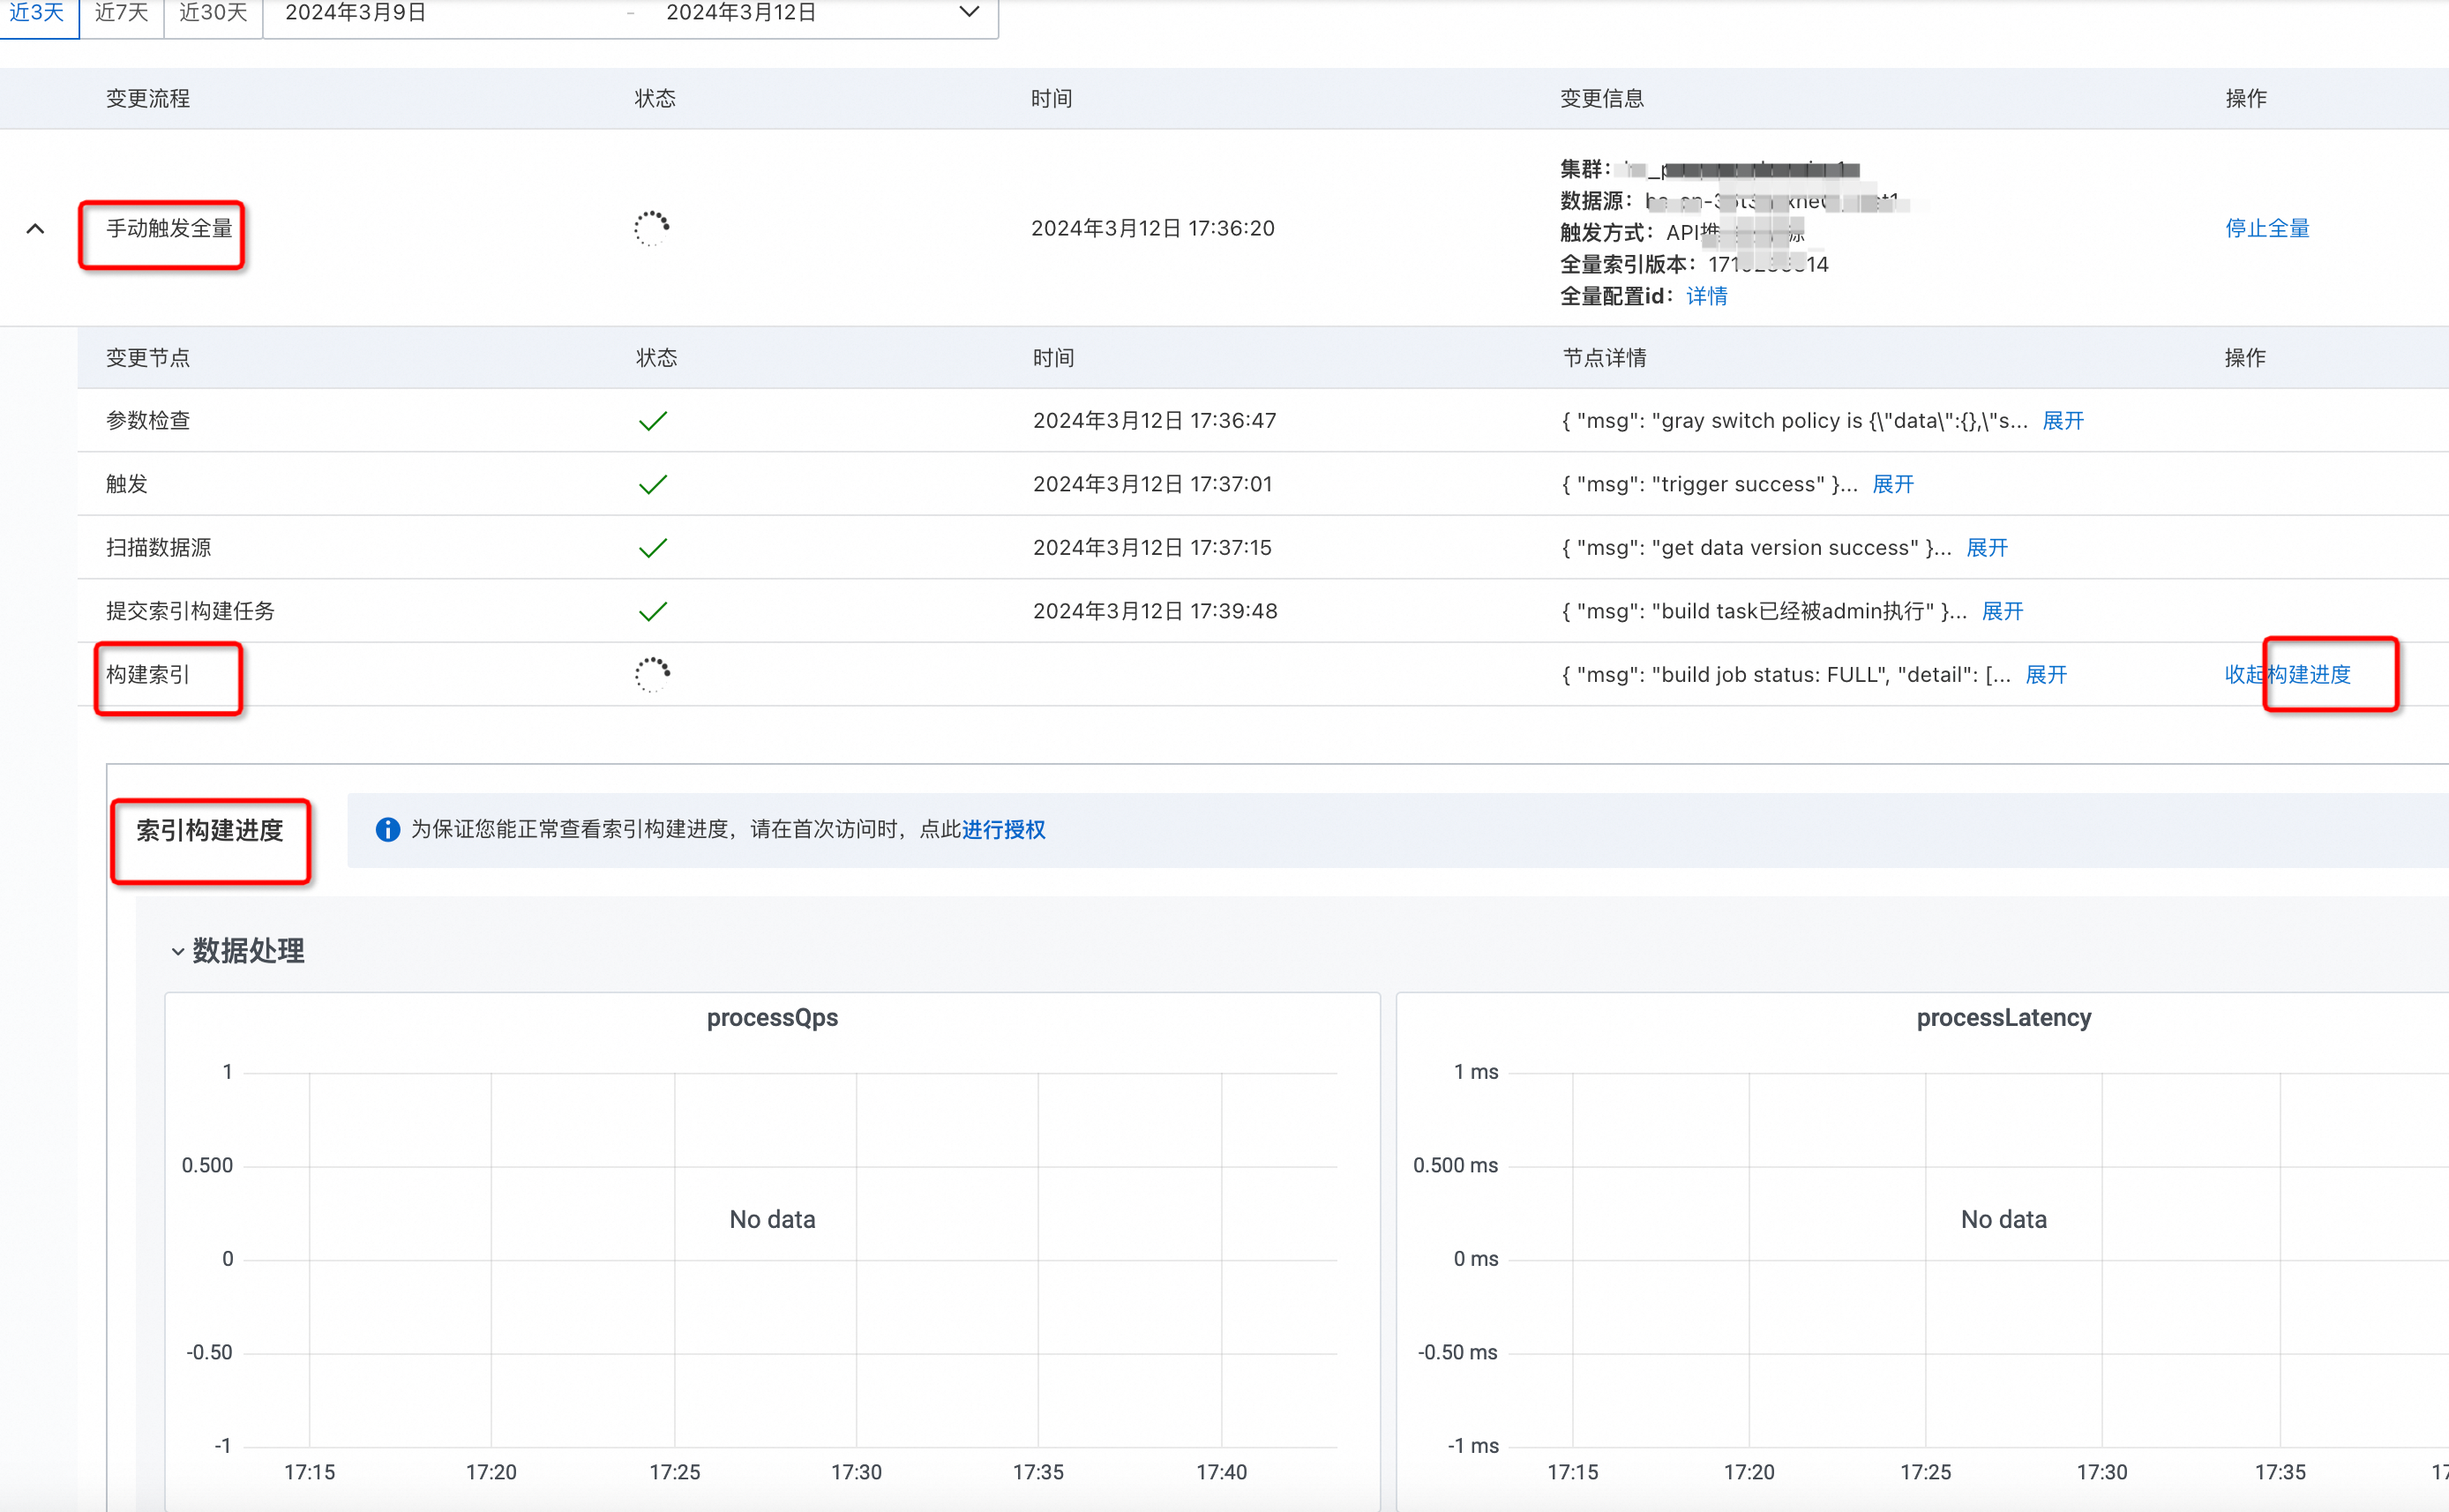Click 收起构建进度 to collapse build progress
Viewport: 2449px width, 1512px height.
(2287, 675)
